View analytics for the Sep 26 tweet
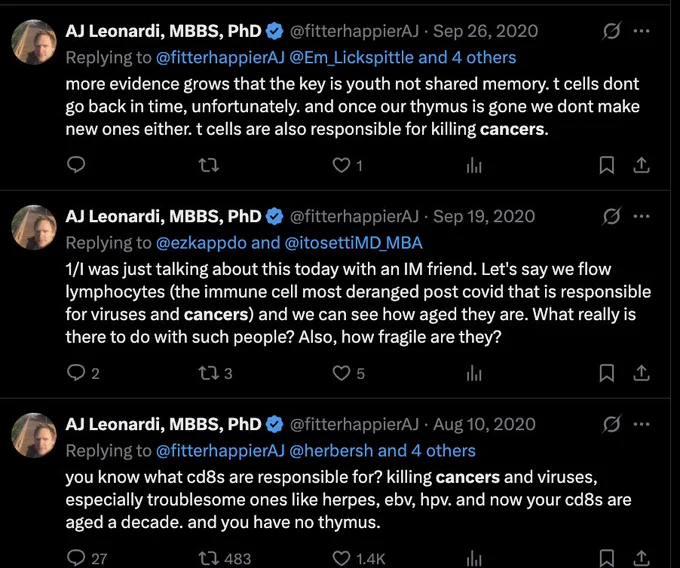The image size is (680, 568). pyautogui.click(x=474, y=165)
